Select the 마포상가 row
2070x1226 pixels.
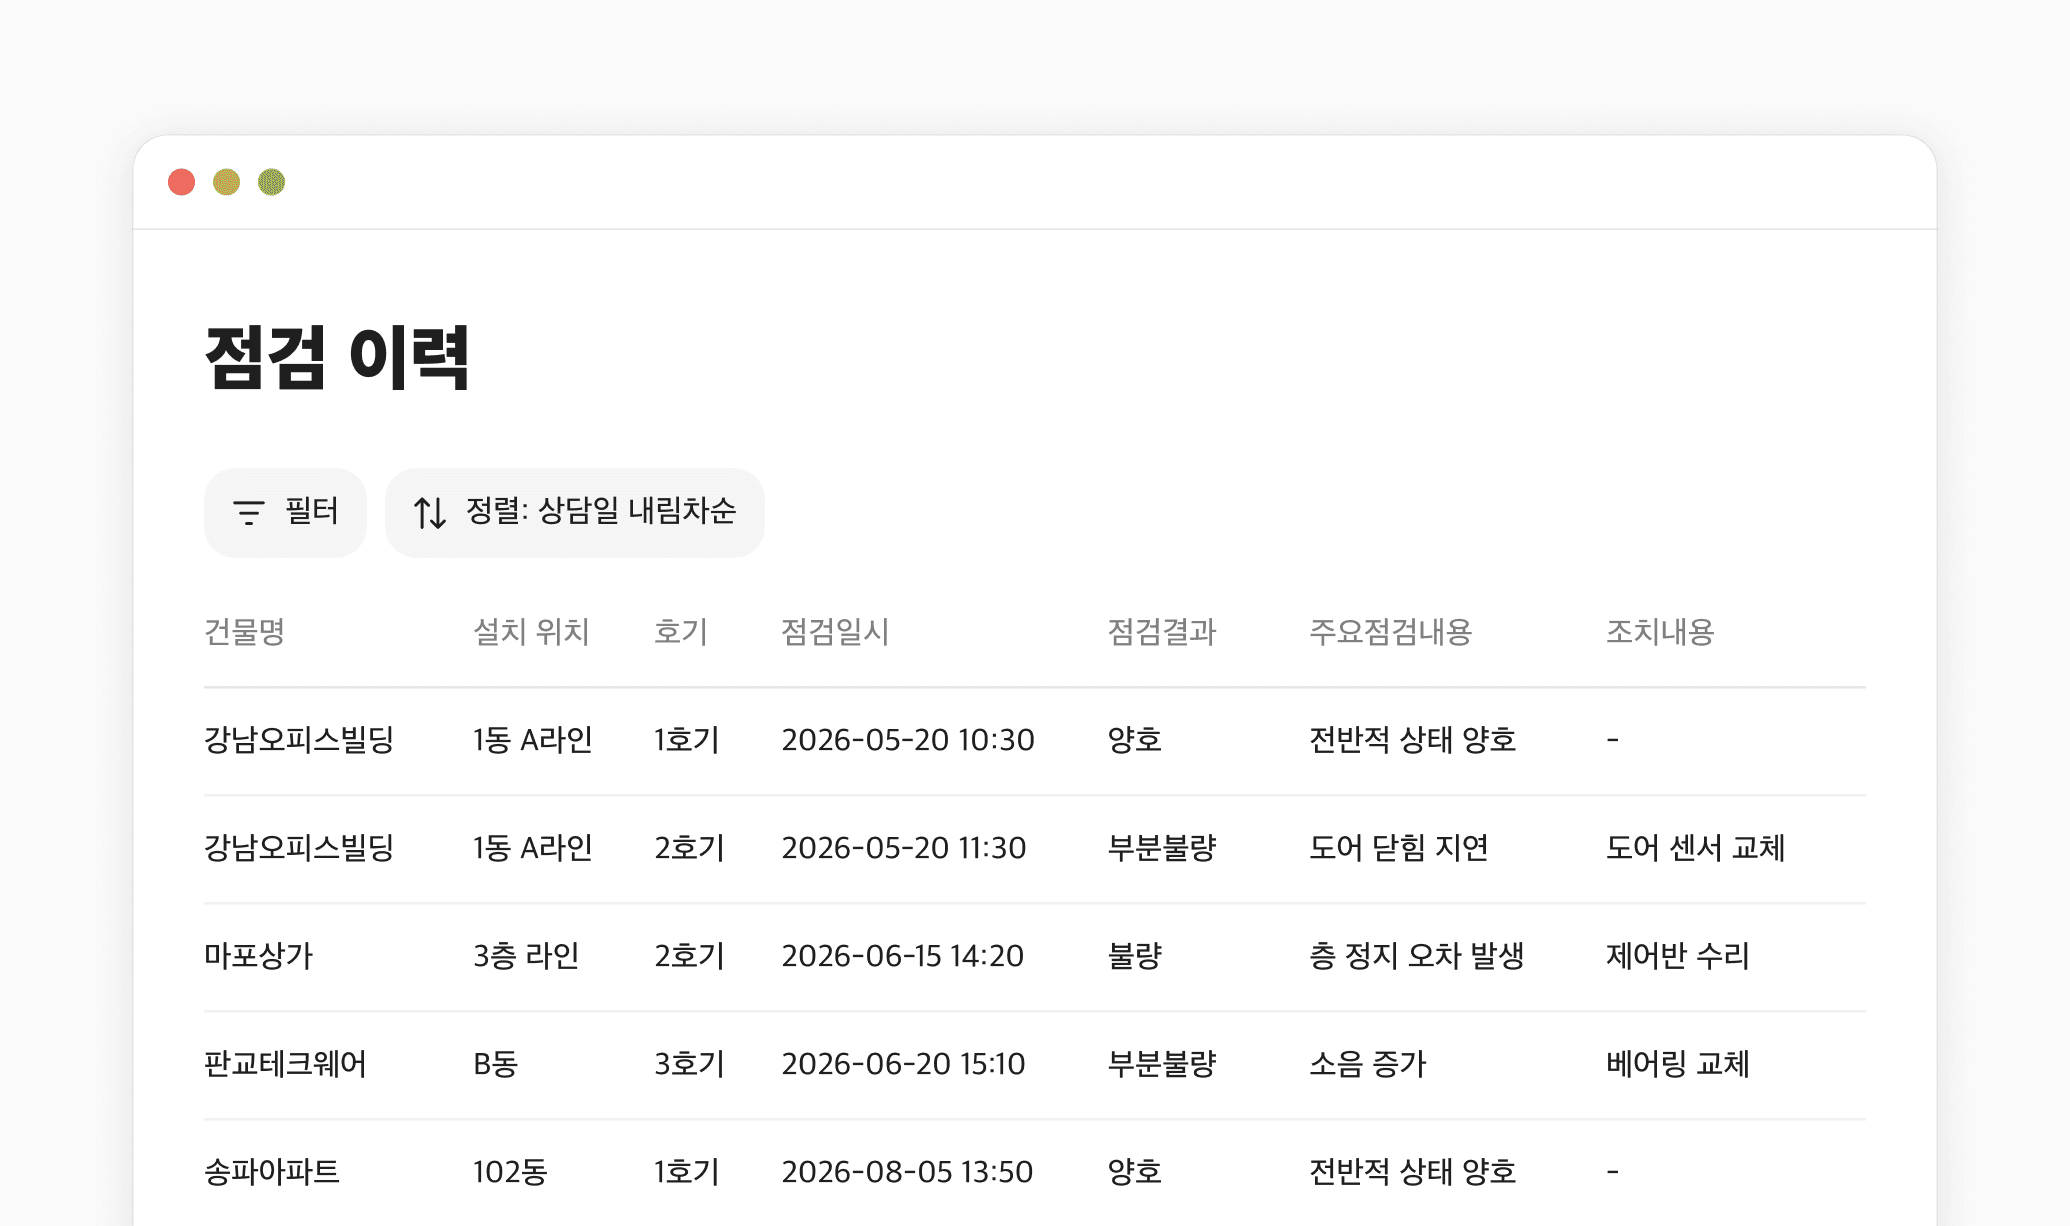click(x=258, y=956)
